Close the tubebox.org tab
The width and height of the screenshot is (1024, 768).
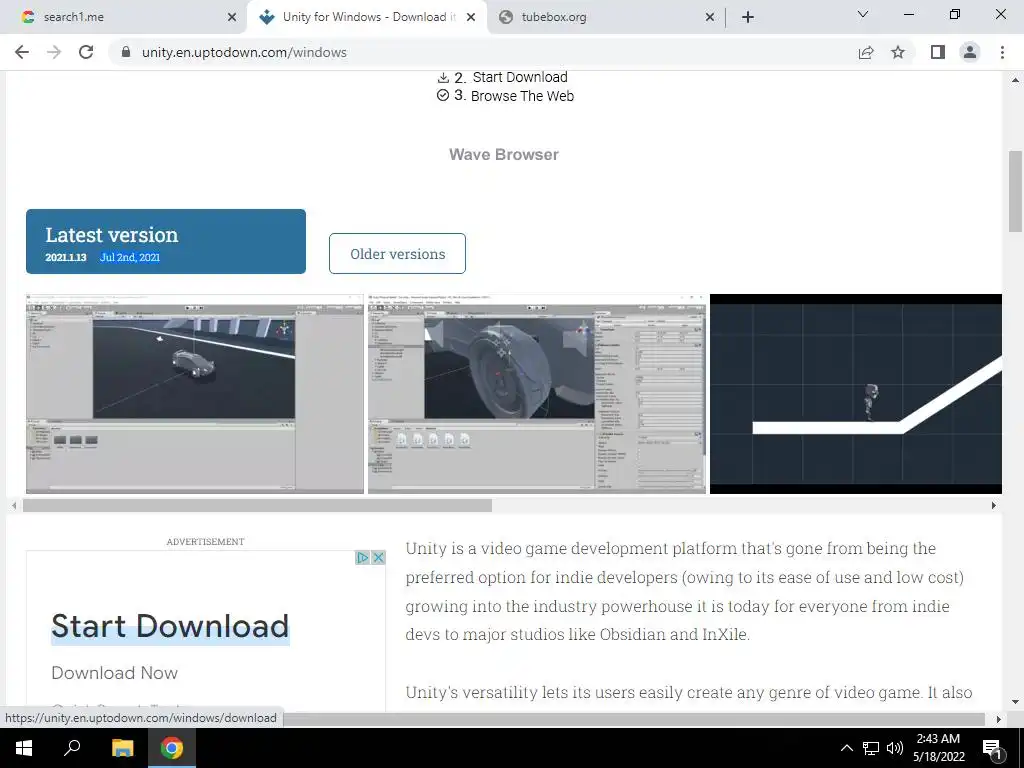(x=710, y=17)
